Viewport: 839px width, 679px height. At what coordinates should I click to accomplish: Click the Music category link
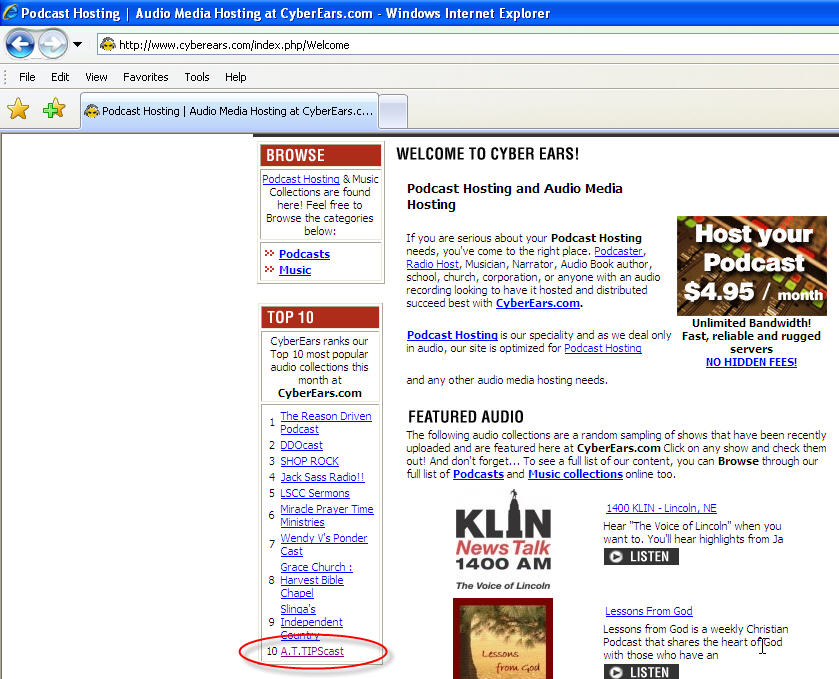(295, 270)
